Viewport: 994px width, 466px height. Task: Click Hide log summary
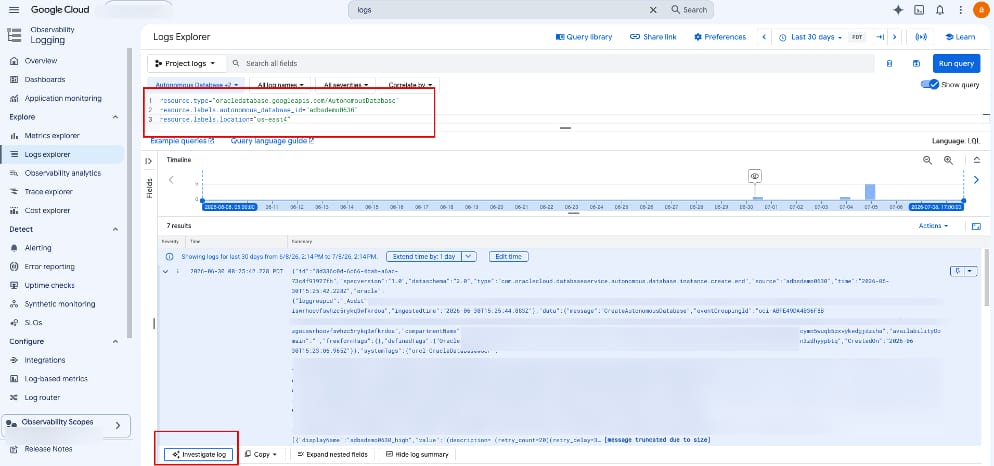417,455
